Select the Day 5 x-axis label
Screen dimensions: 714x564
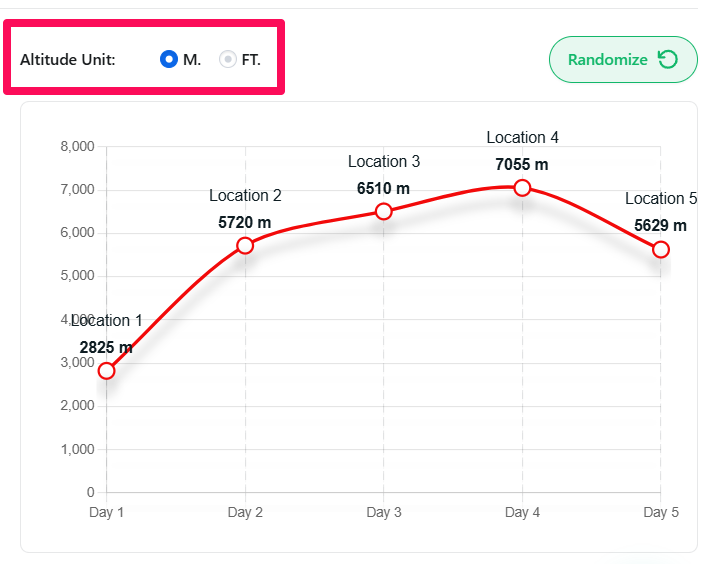click(661, 513)
